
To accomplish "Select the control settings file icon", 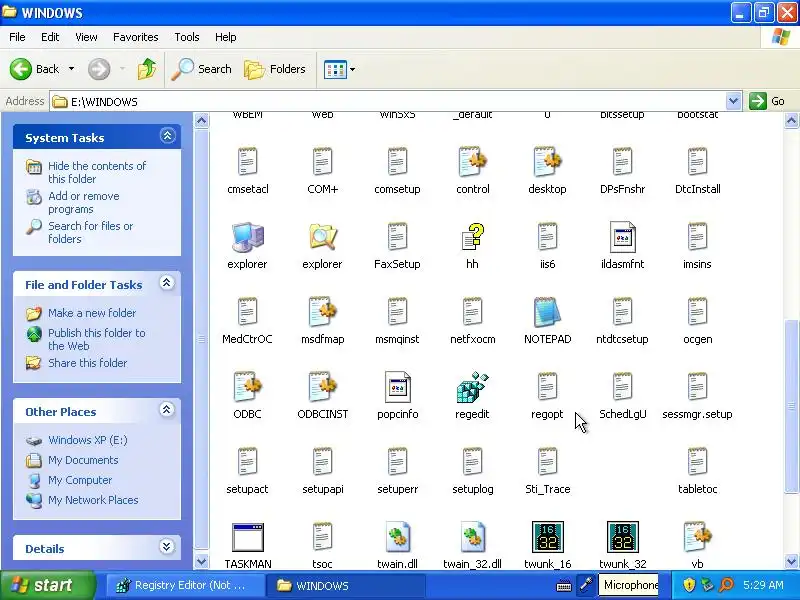I will [x=472, y=162].
